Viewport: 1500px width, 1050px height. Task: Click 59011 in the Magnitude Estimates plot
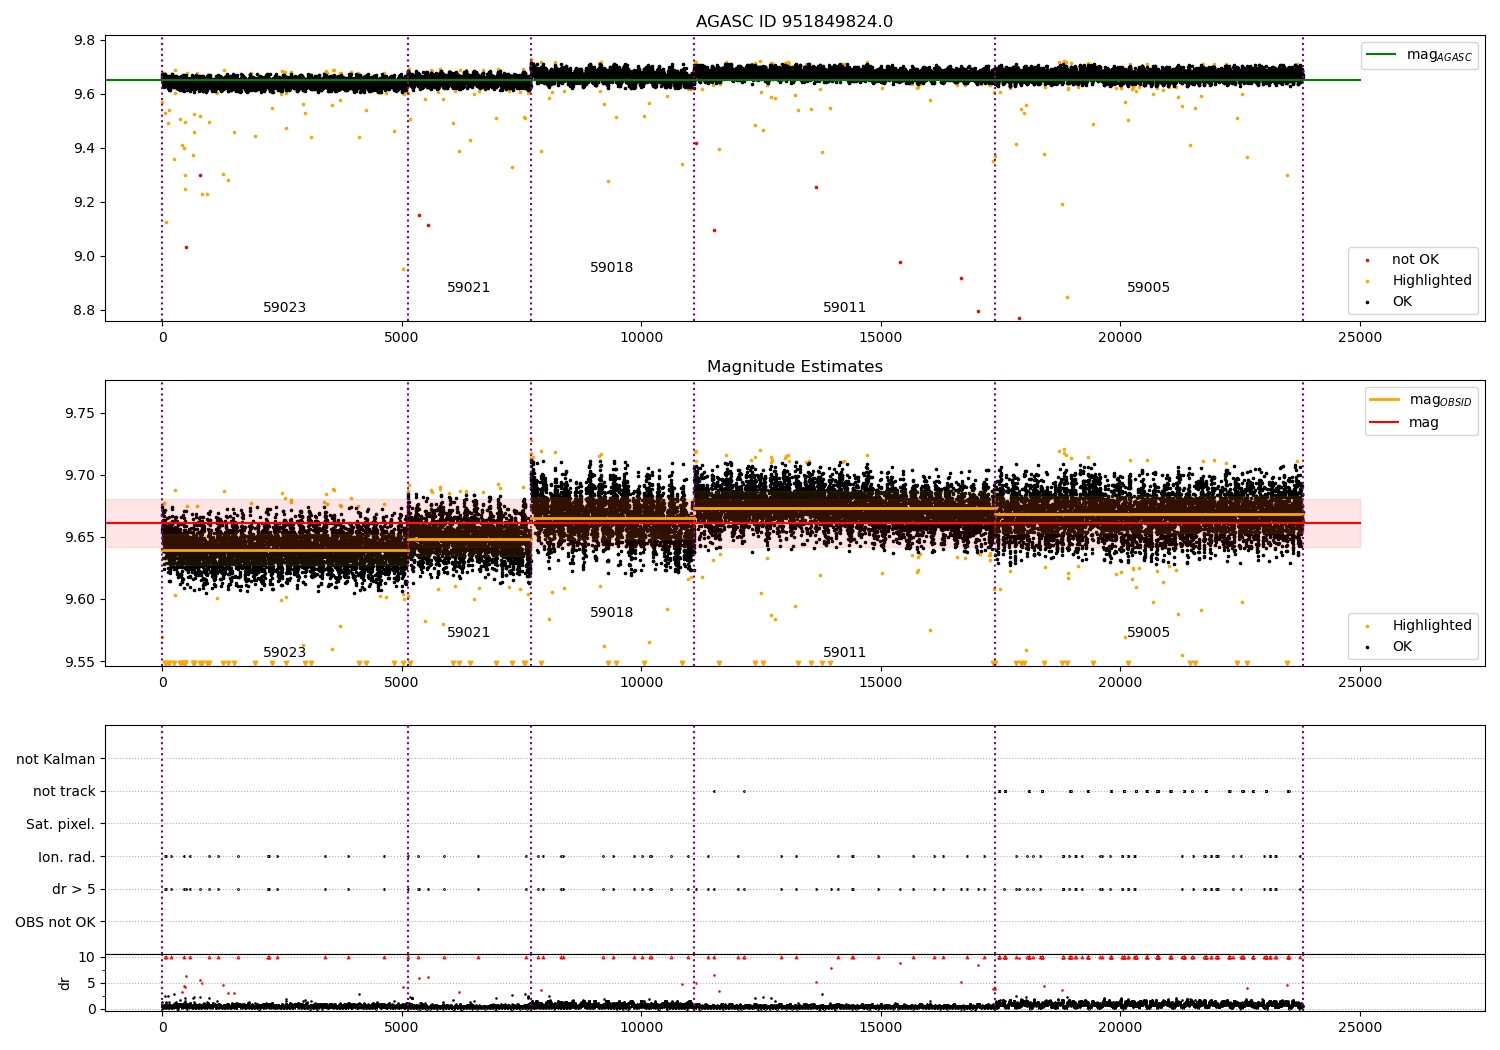tap(844, 653)
